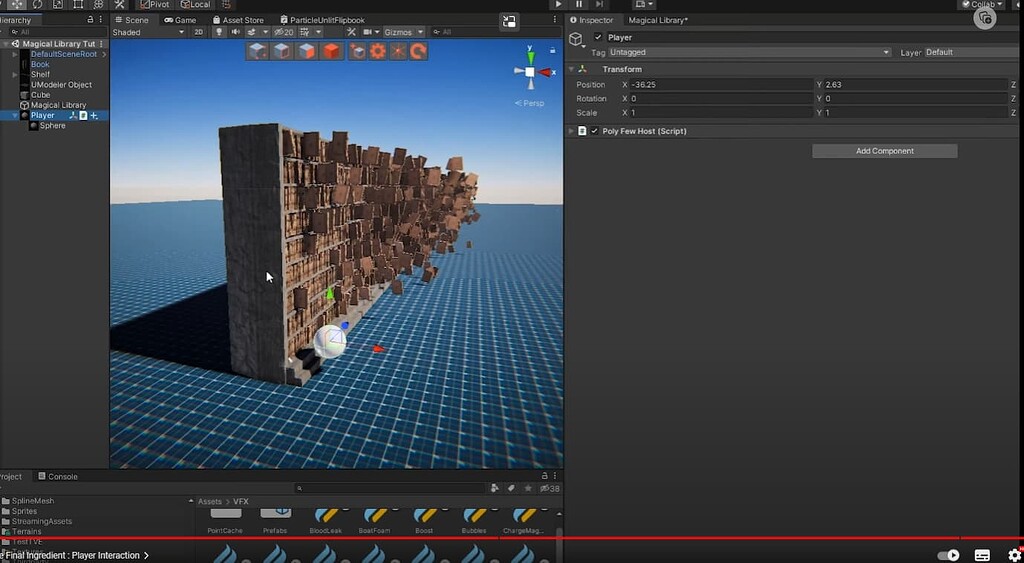Open YouTube player settings gear
1024x563 pixels.
1014,555
